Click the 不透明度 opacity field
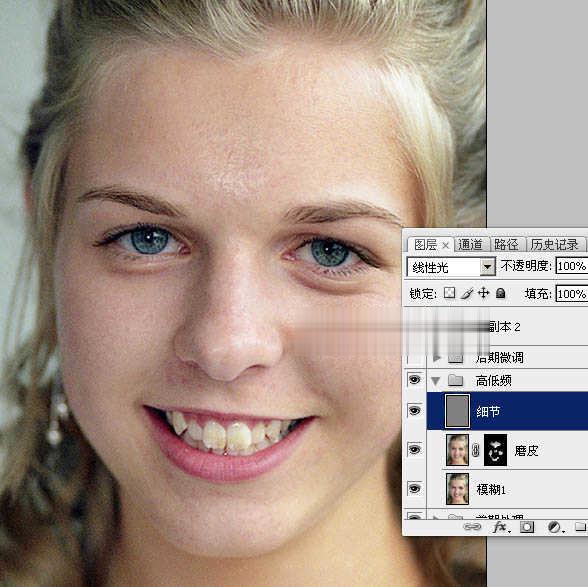The height and width of the screenshot is (587, 588). tap(572, 266)
